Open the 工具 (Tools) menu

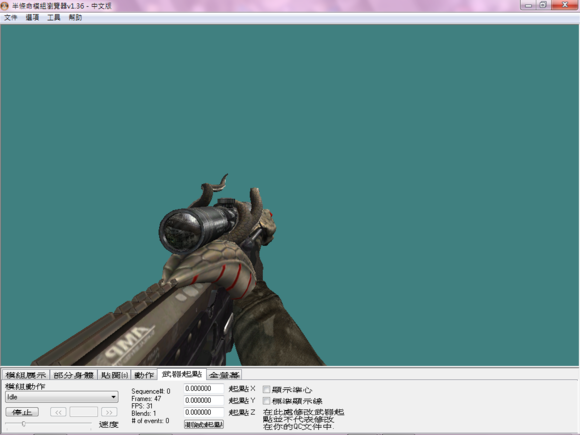coord(54,17)
